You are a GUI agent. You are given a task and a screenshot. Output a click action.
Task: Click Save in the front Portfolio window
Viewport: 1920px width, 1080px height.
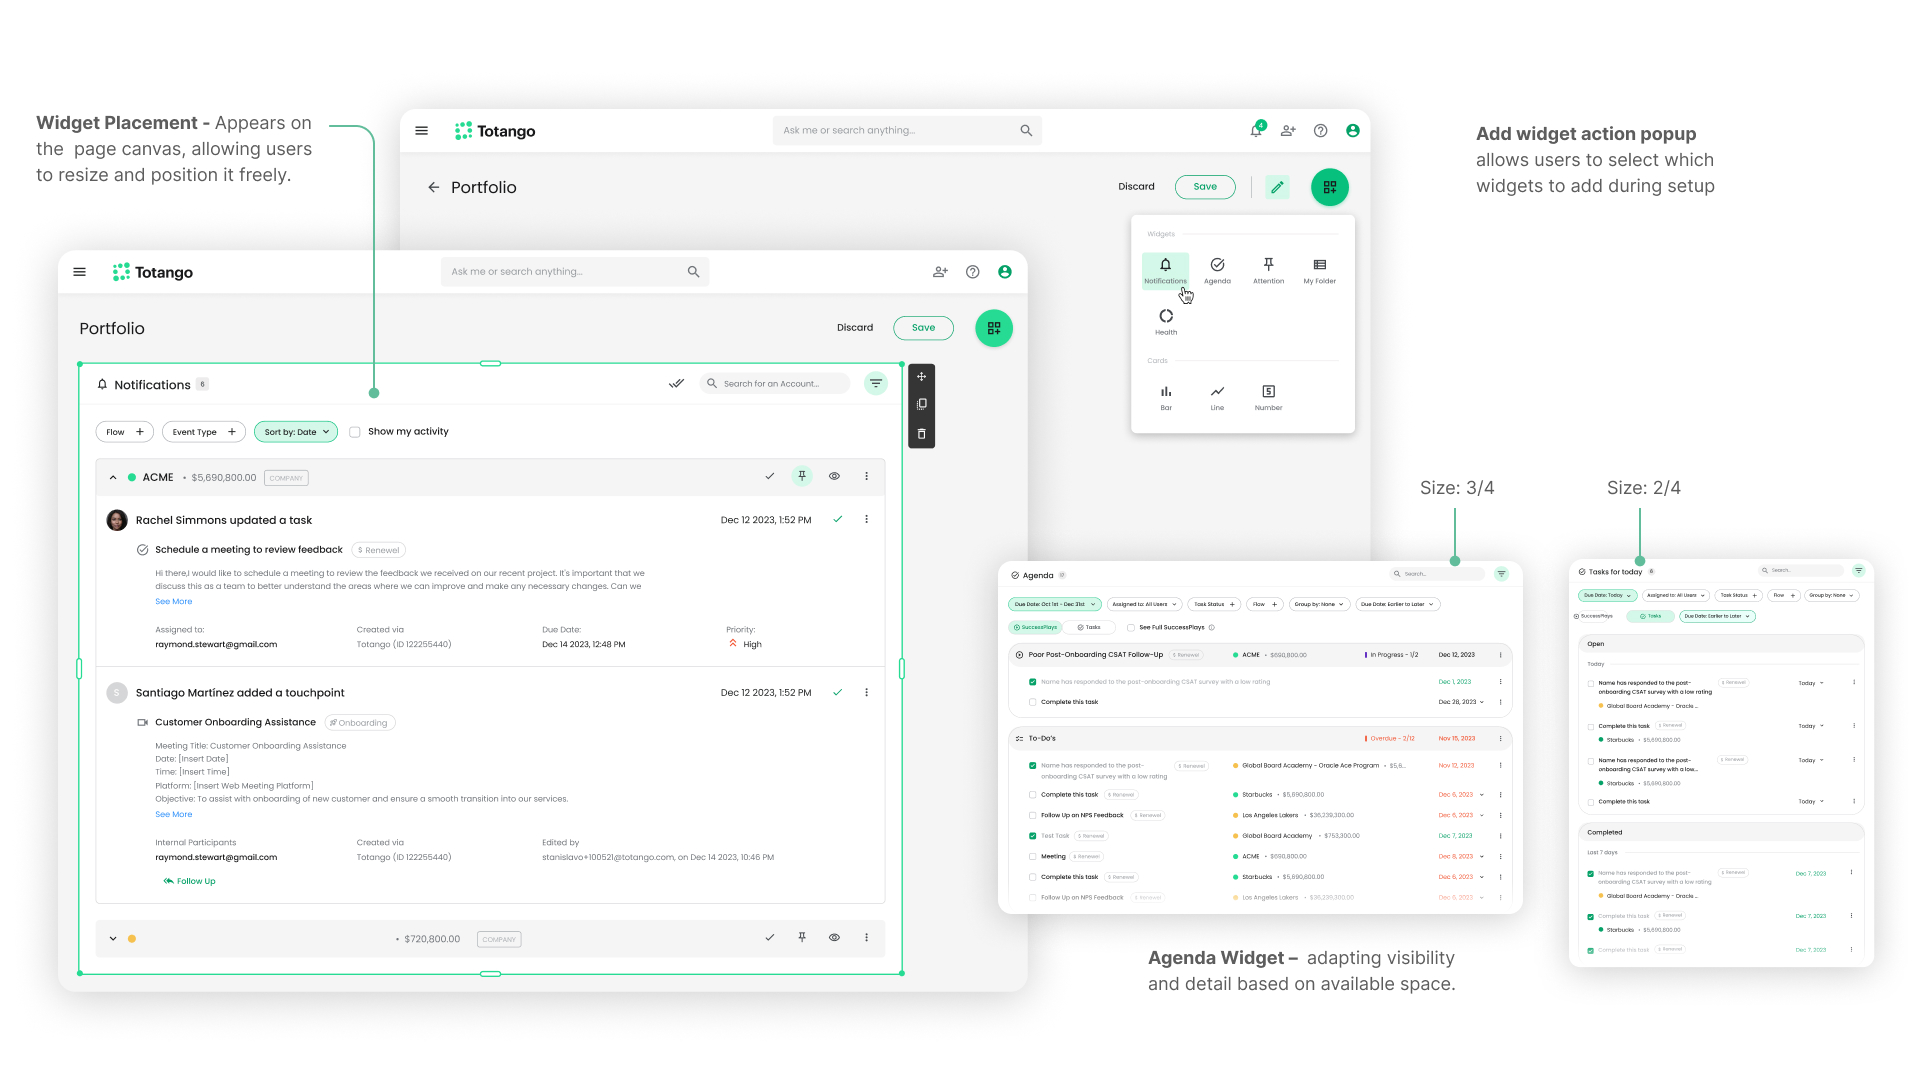click(923, 328)
